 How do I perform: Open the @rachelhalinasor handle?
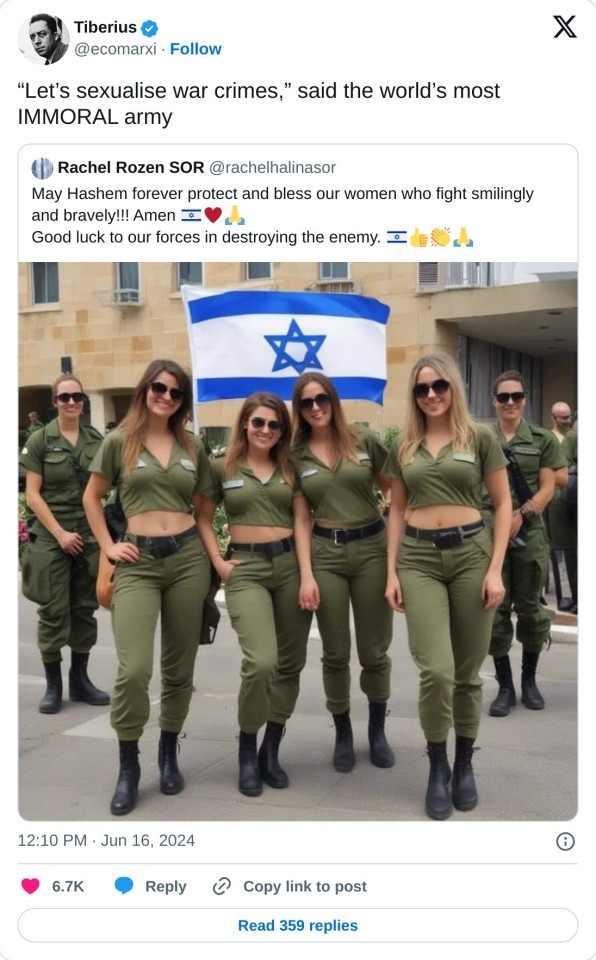(x=273, y=168)
